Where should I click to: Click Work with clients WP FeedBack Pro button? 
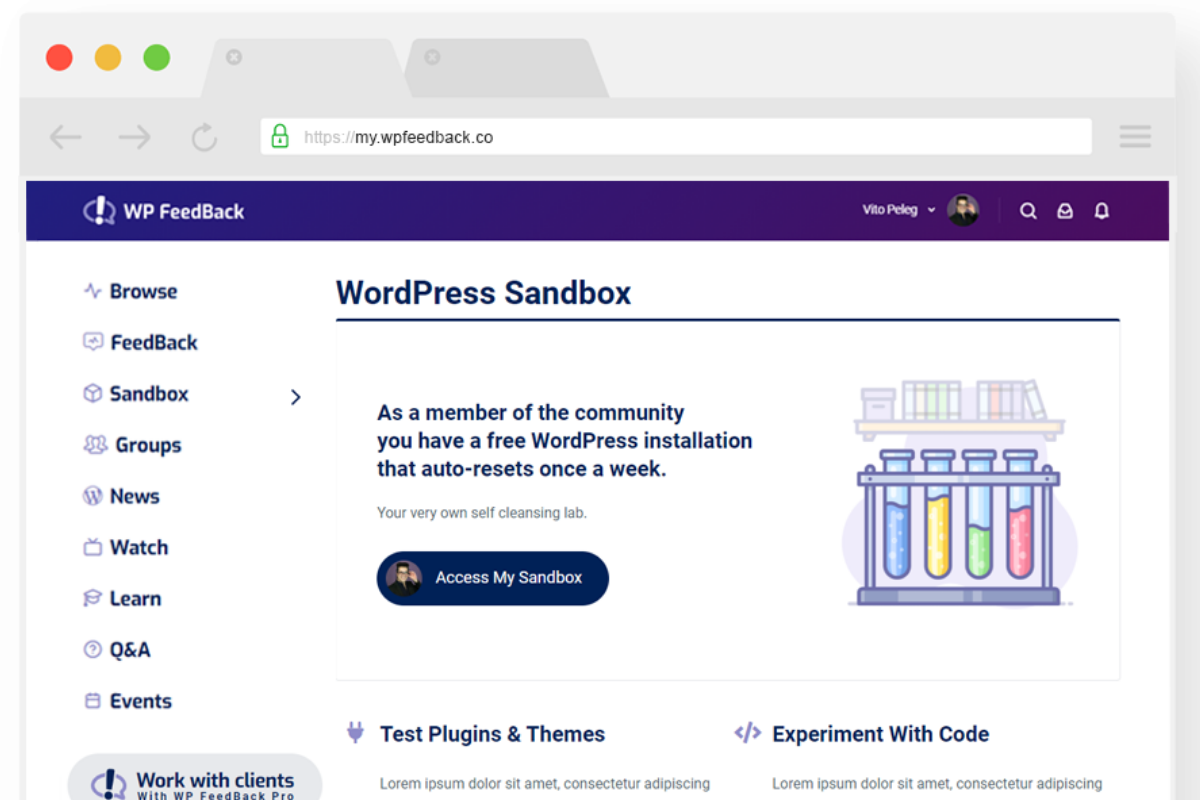coord(195,778)
